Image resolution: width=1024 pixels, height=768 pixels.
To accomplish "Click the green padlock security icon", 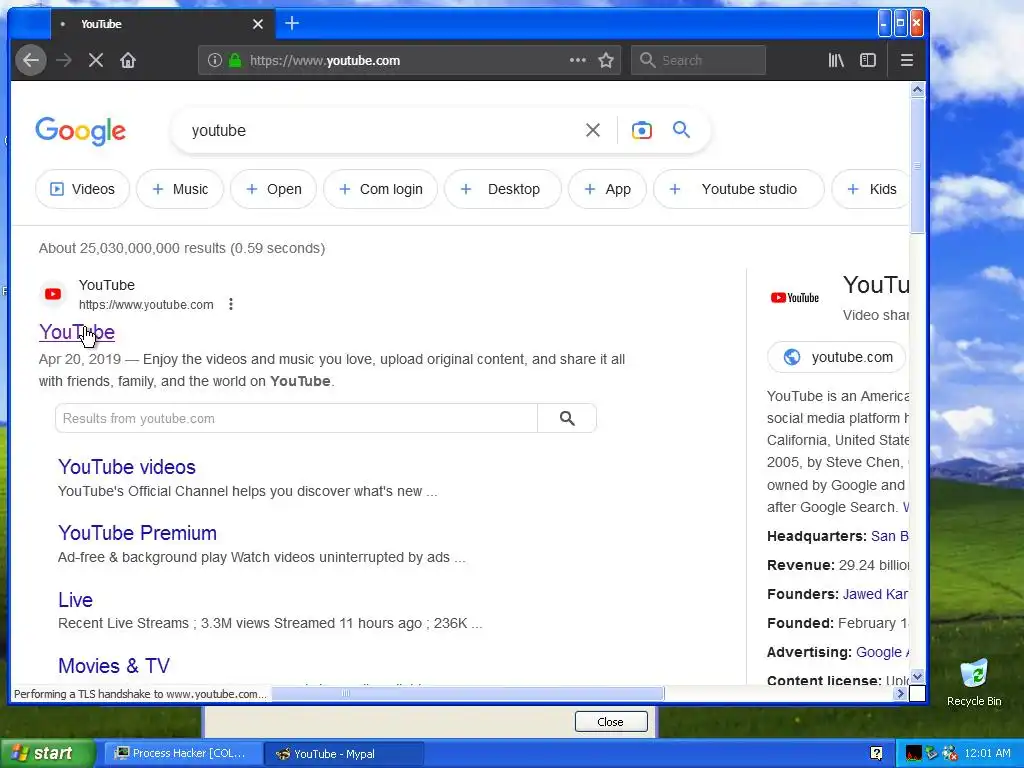I will coord(235,61).
